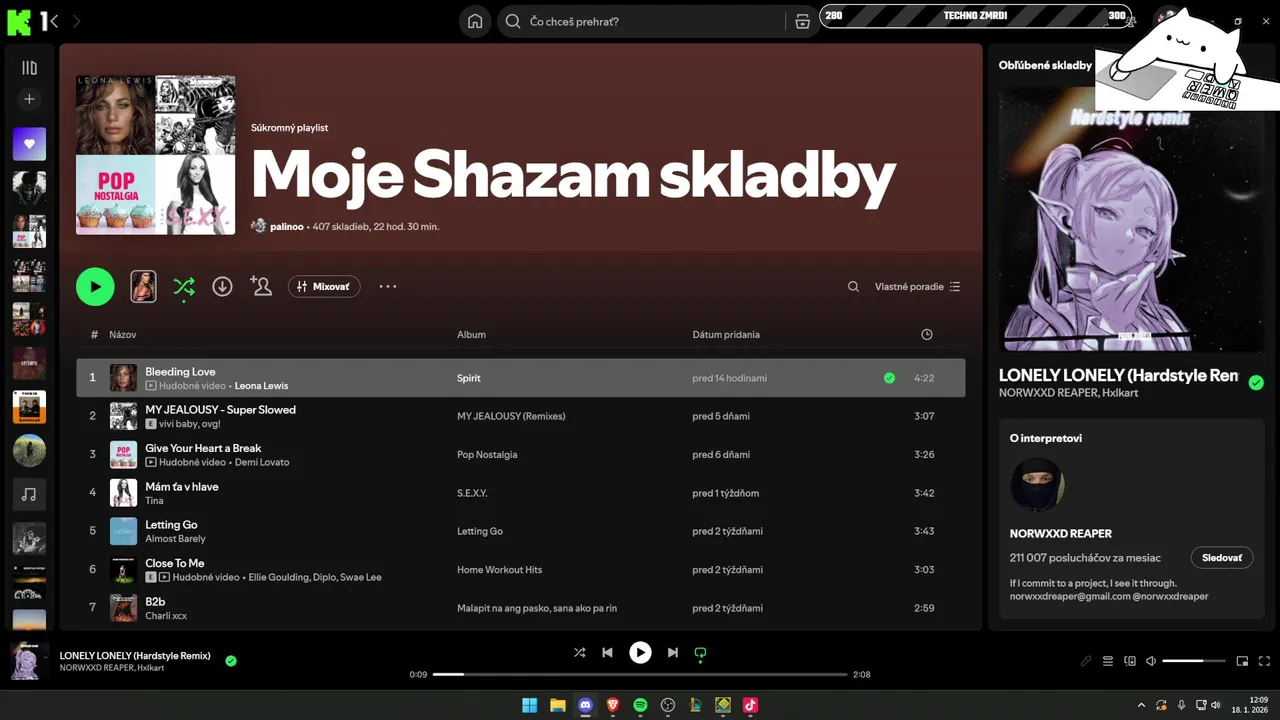Click the small album preview next to play
Screen dimensions: 1280x720
143,287
